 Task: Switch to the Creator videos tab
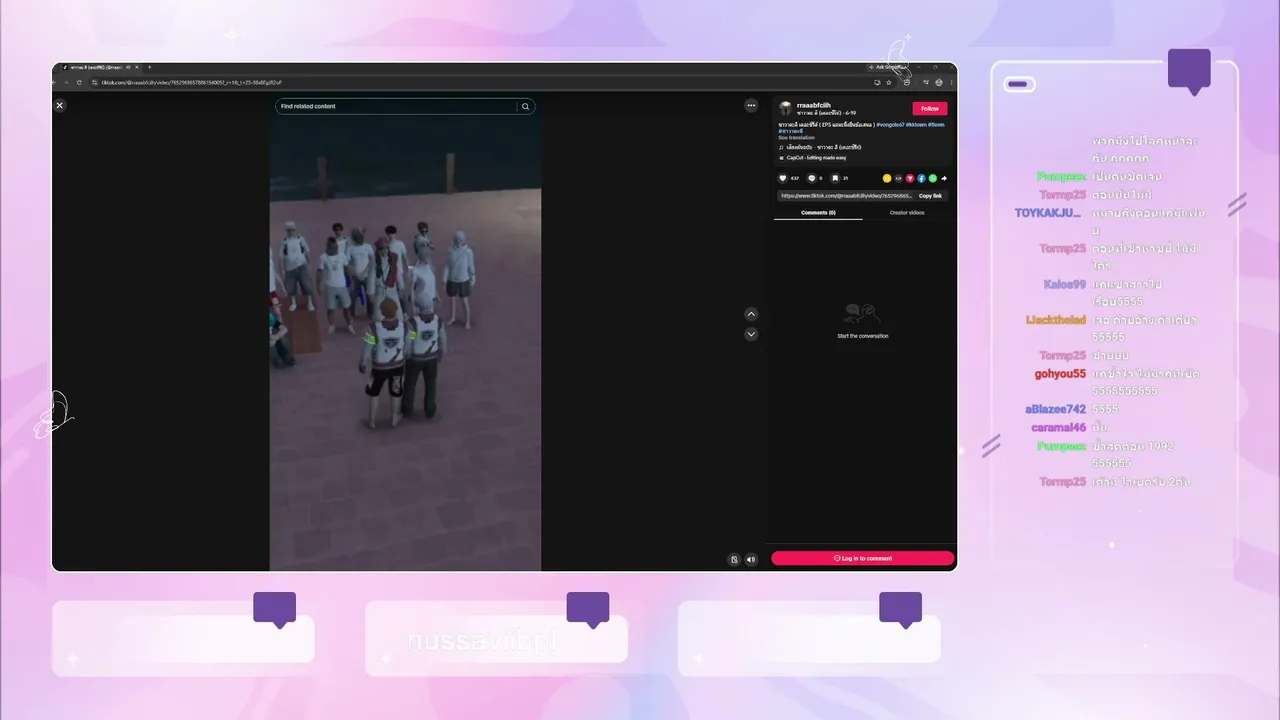click(907, 213)
